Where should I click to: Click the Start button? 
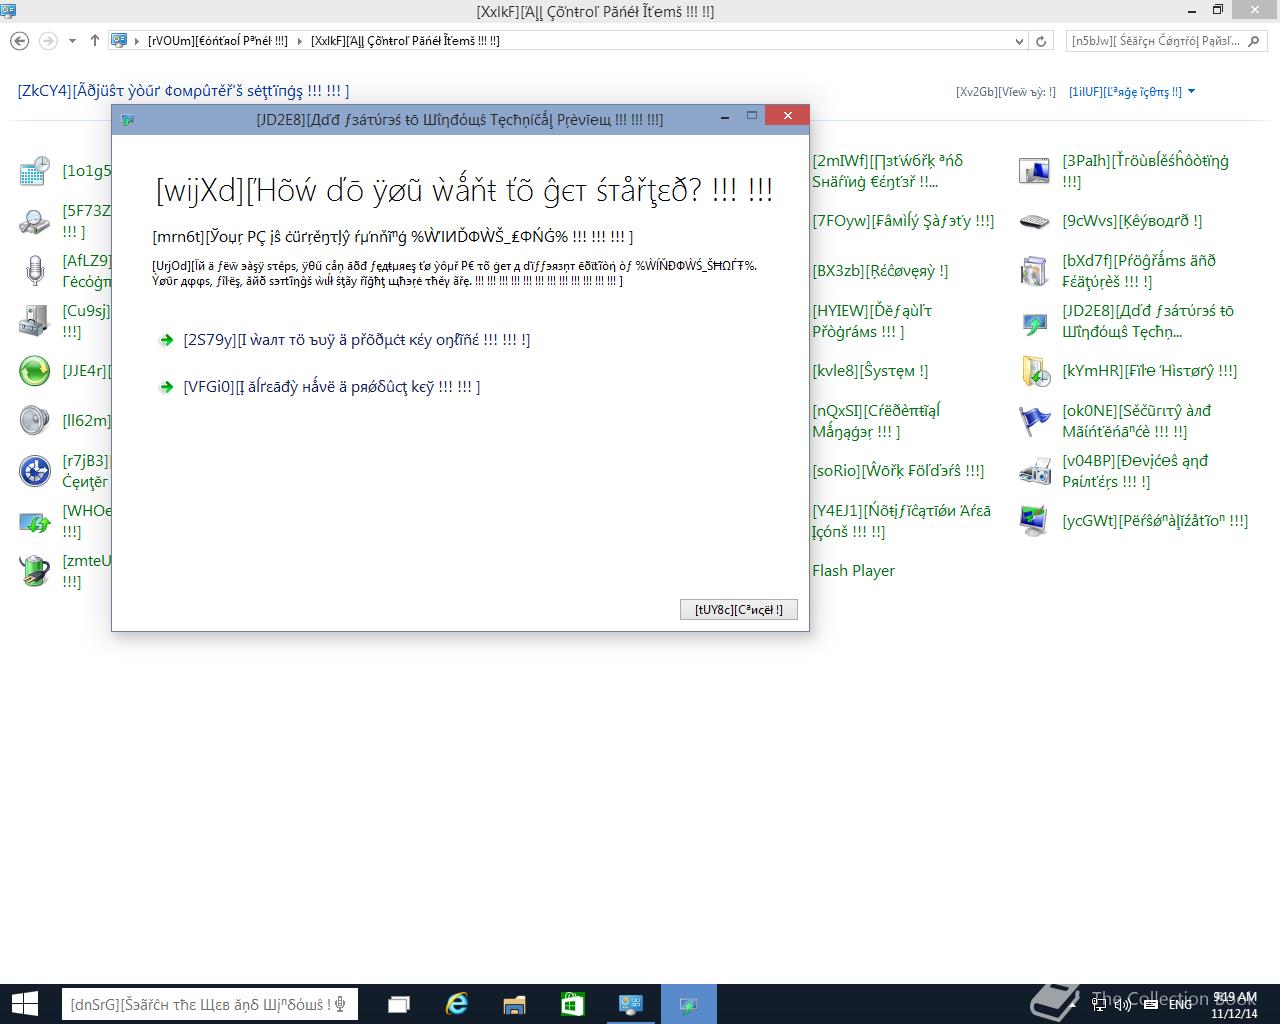point(24,1004)
